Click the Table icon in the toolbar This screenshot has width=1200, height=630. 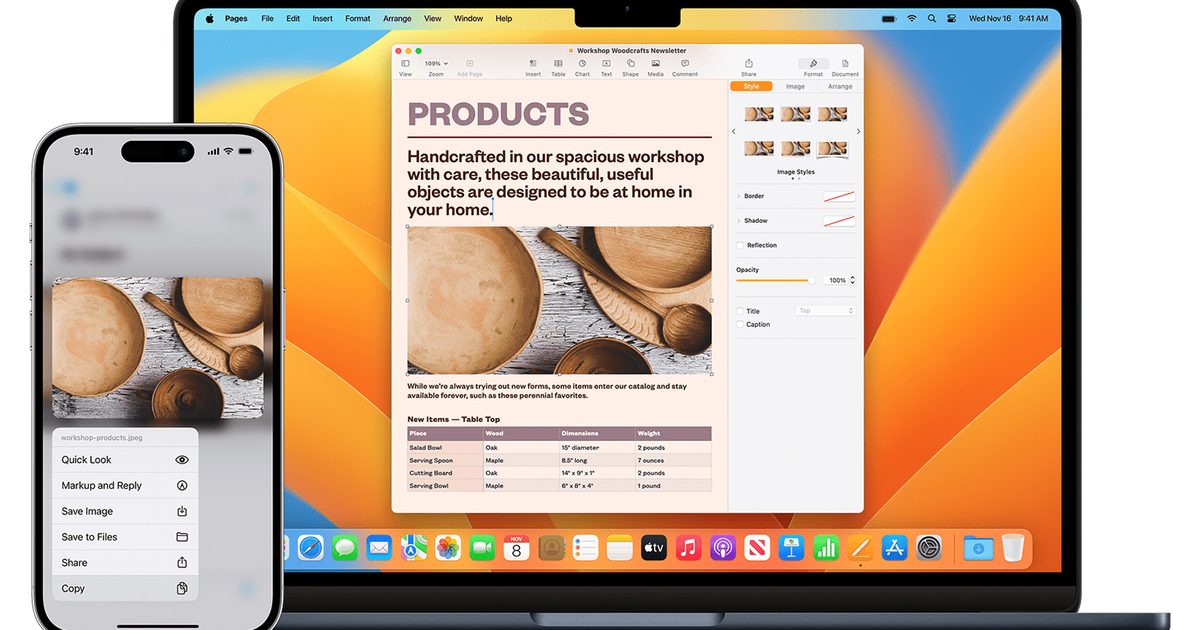click(557, 62)
